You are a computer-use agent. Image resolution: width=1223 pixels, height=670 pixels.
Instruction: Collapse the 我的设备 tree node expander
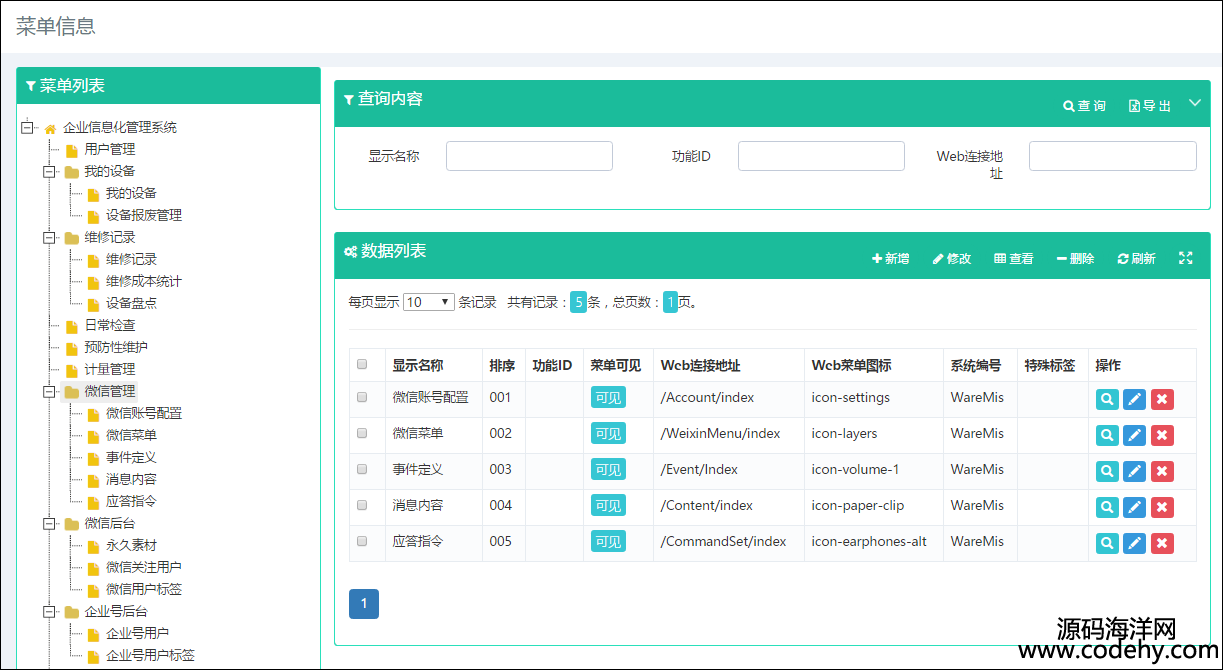(48, 172)
